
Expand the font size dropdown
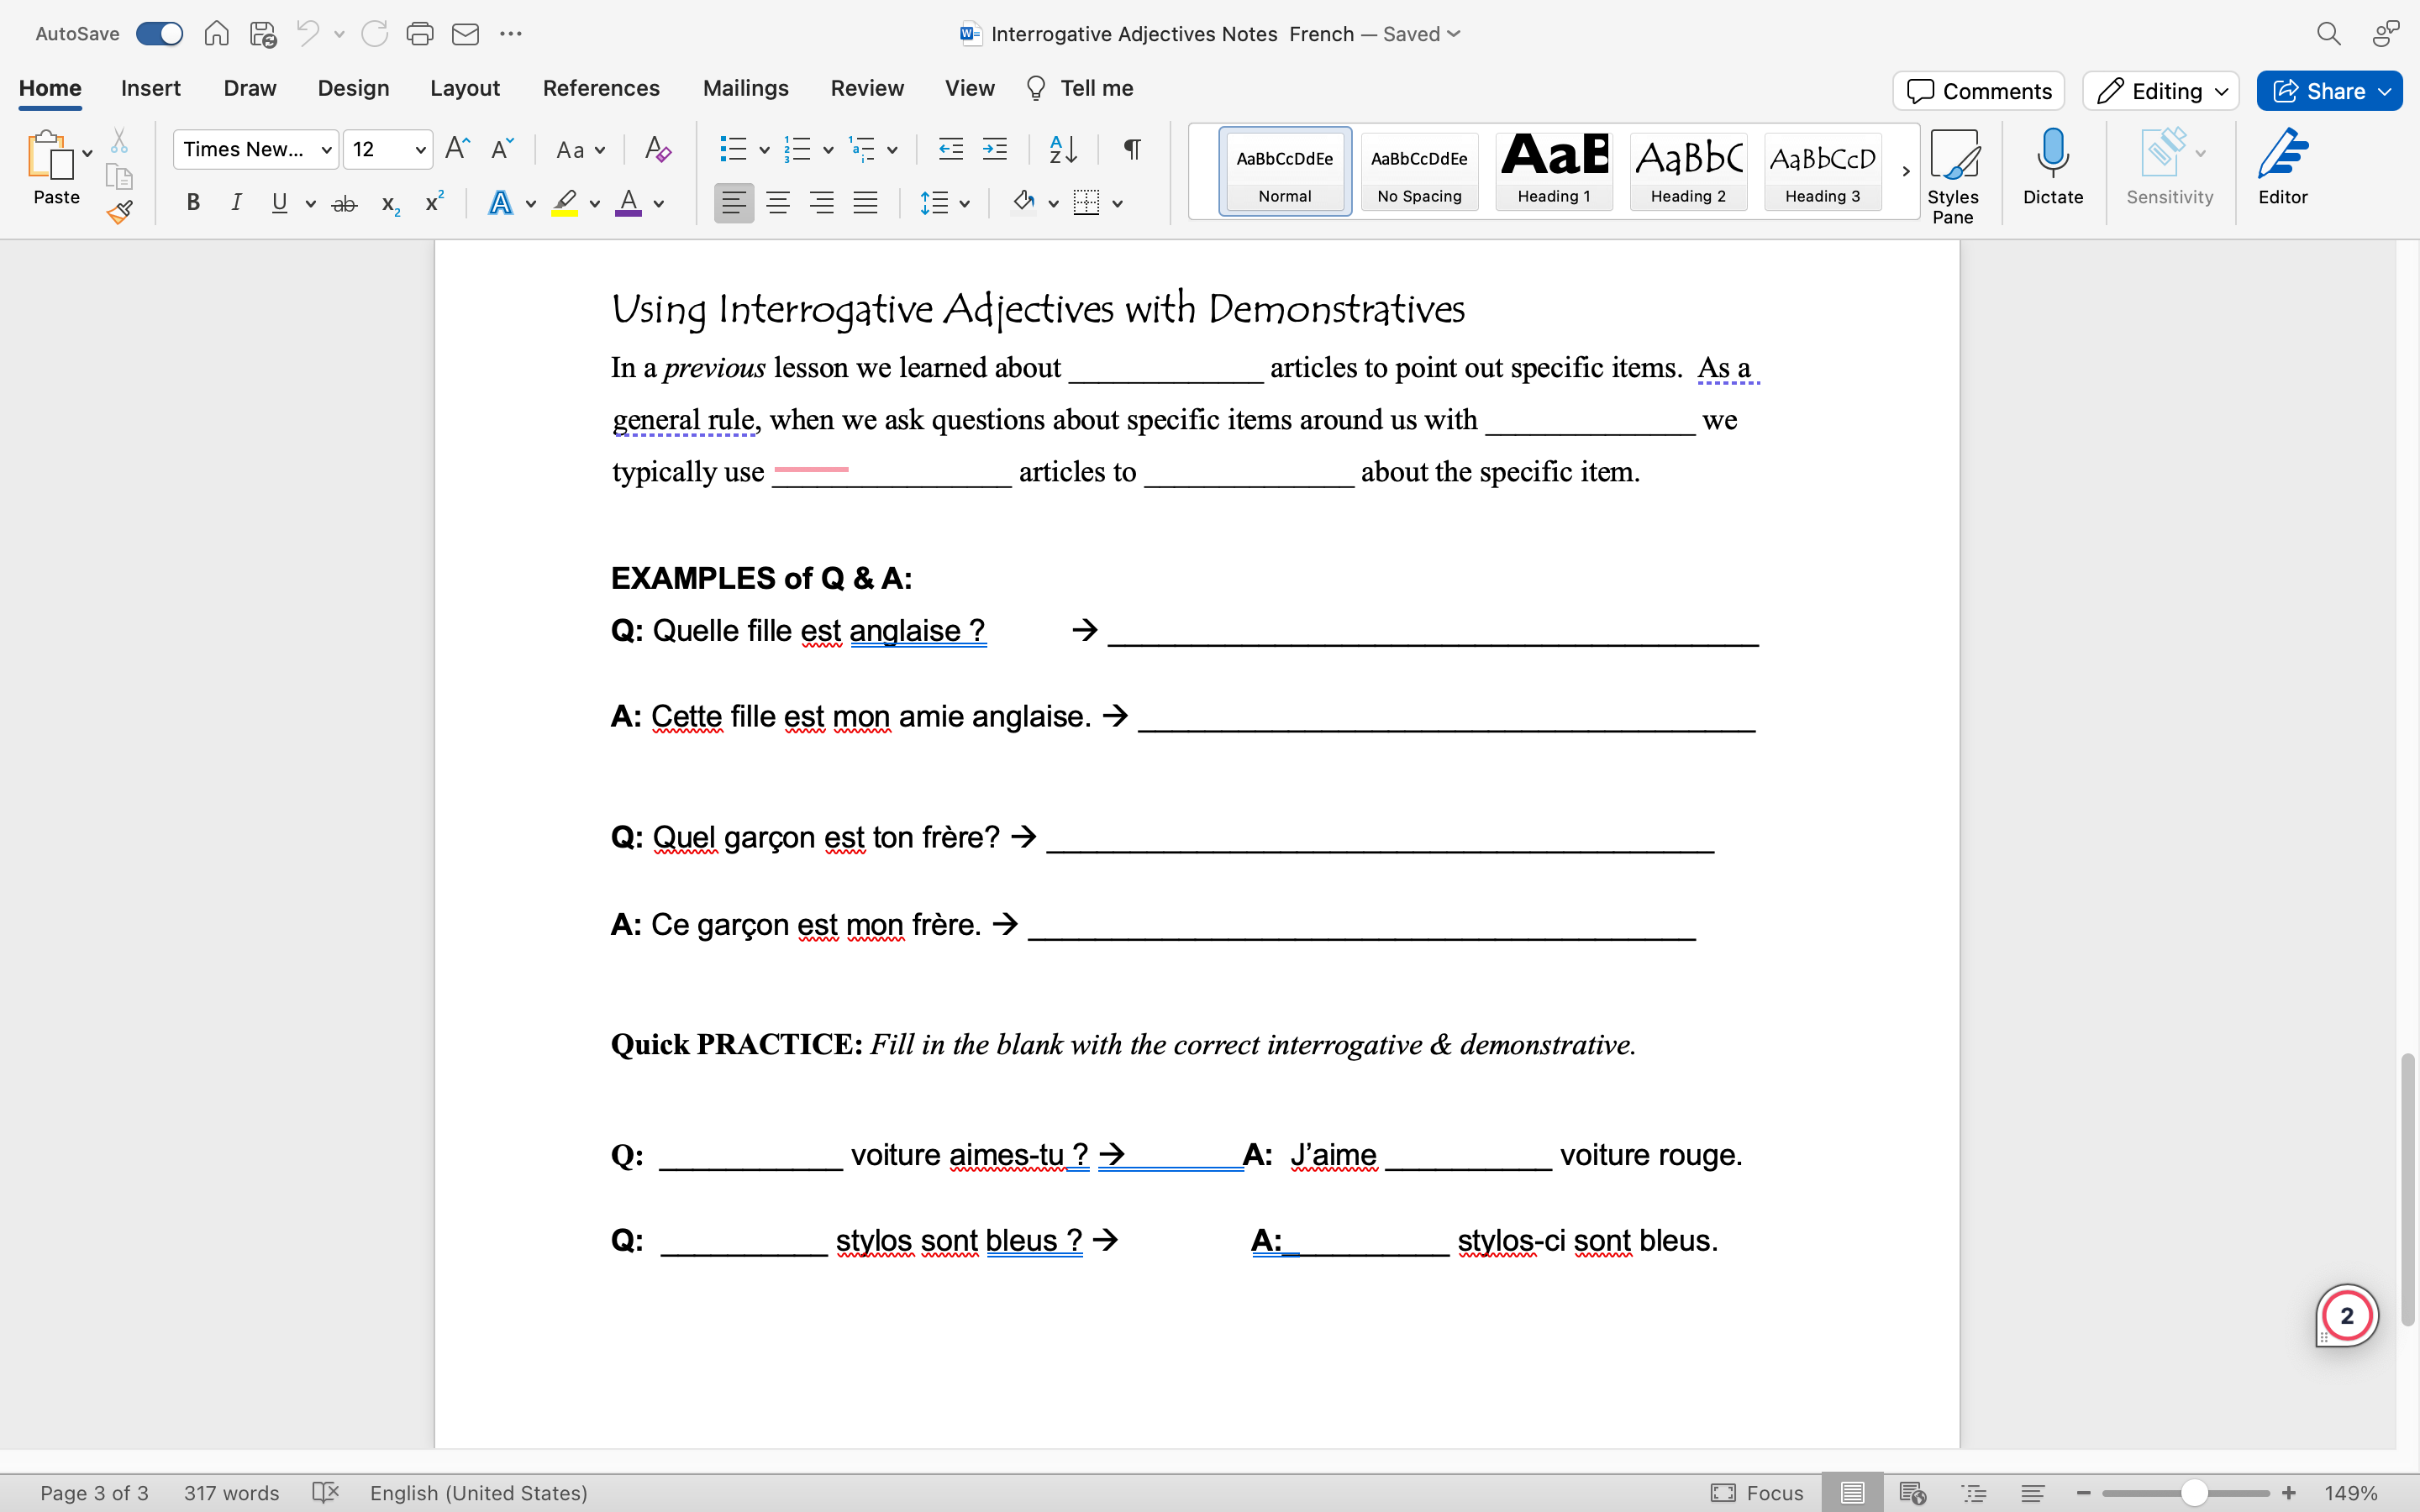point(420,150)
